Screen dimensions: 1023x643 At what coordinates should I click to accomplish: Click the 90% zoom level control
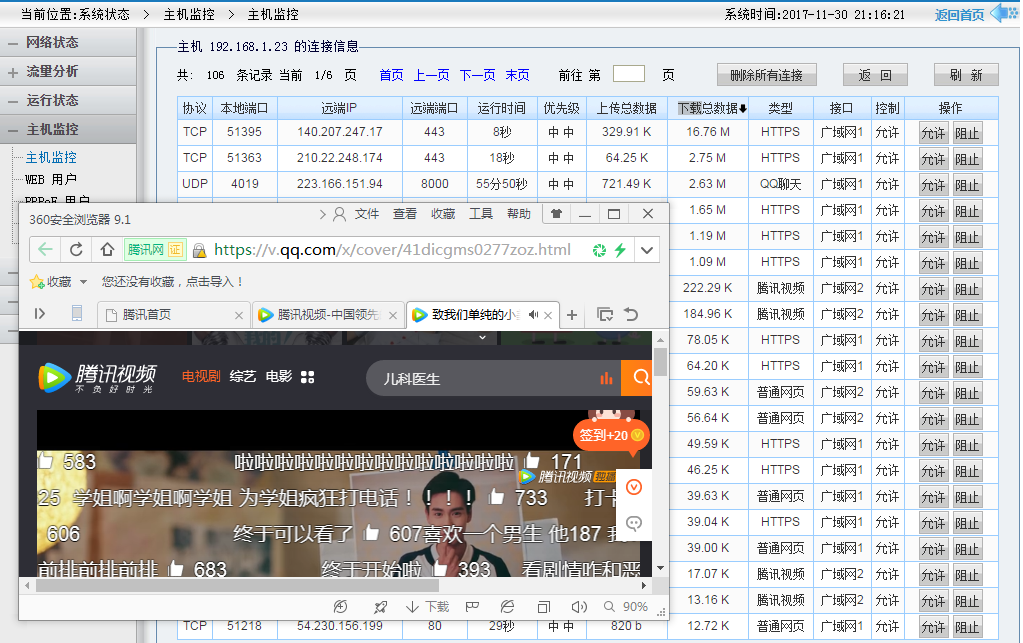click(x=626, y=607)
